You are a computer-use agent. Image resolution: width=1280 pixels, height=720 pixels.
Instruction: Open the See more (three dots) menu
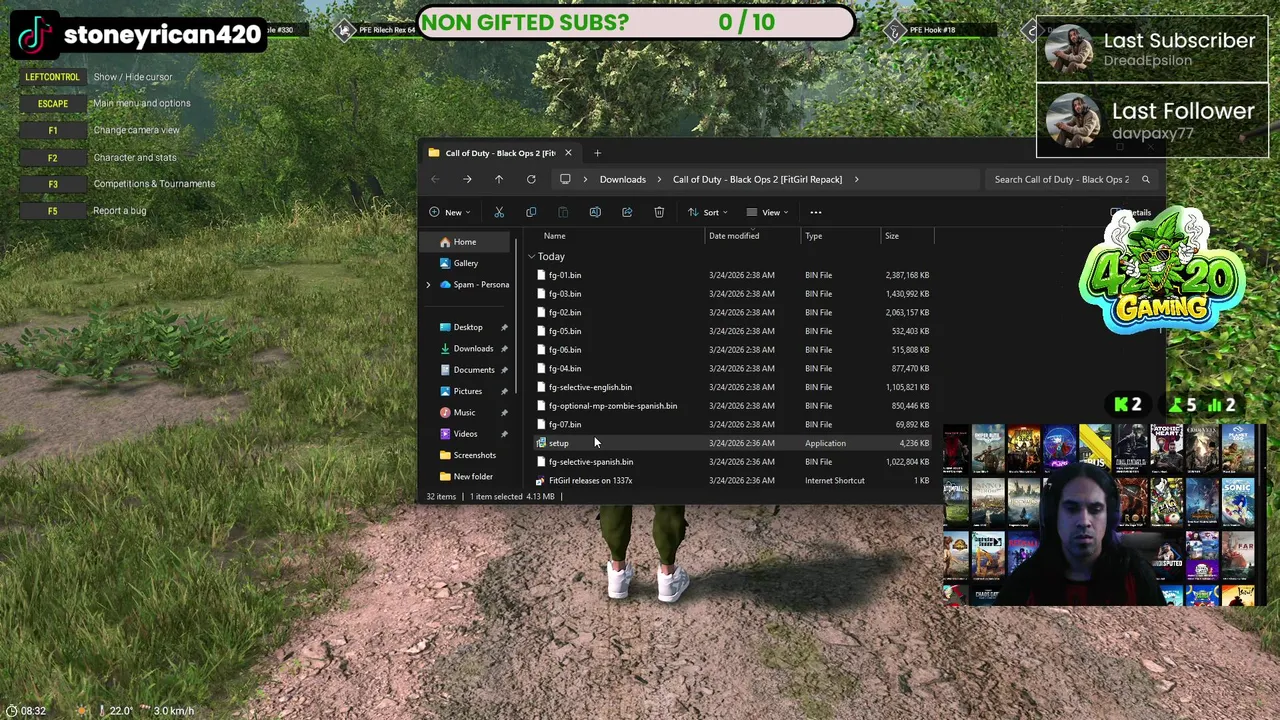(x=816, y=212)
